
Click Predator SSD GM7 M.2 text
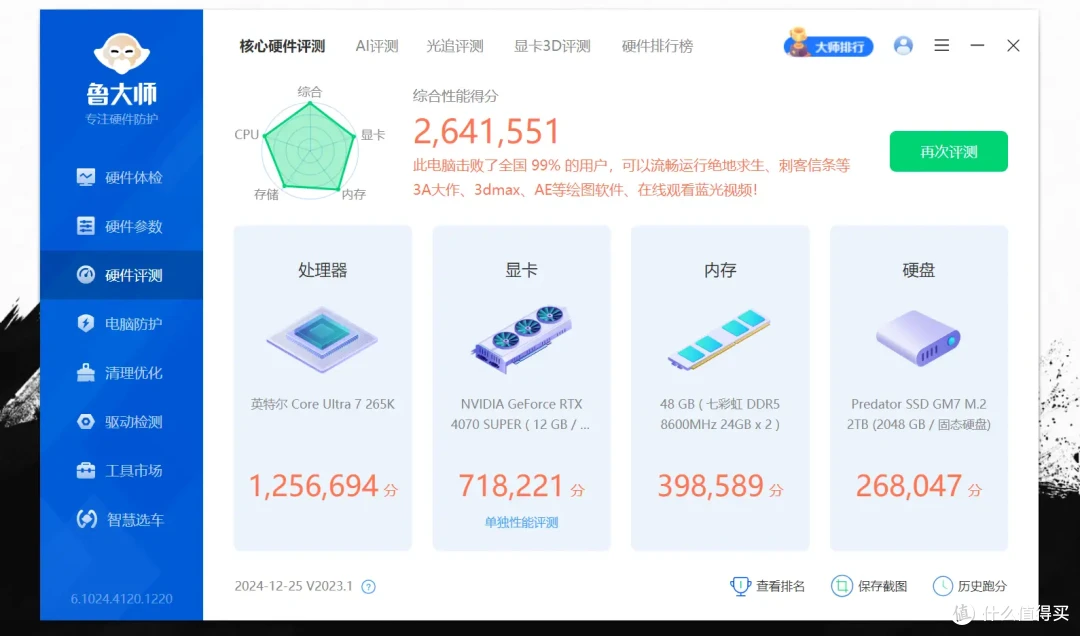918,414
